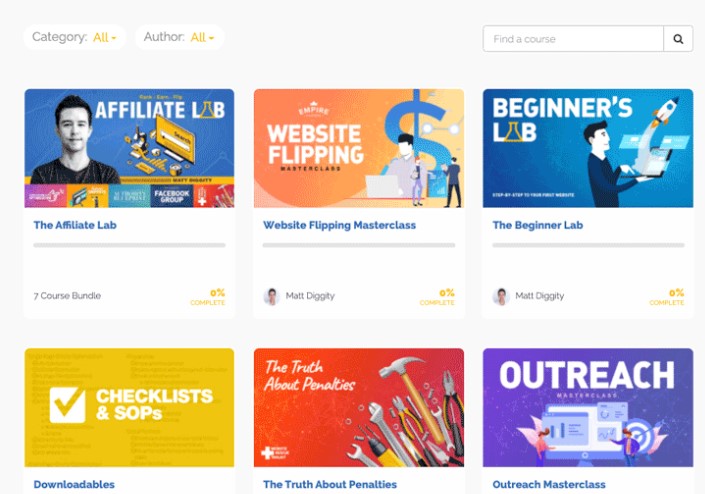Open The Affiliate Lab course title link

click(x=75, y=225)
